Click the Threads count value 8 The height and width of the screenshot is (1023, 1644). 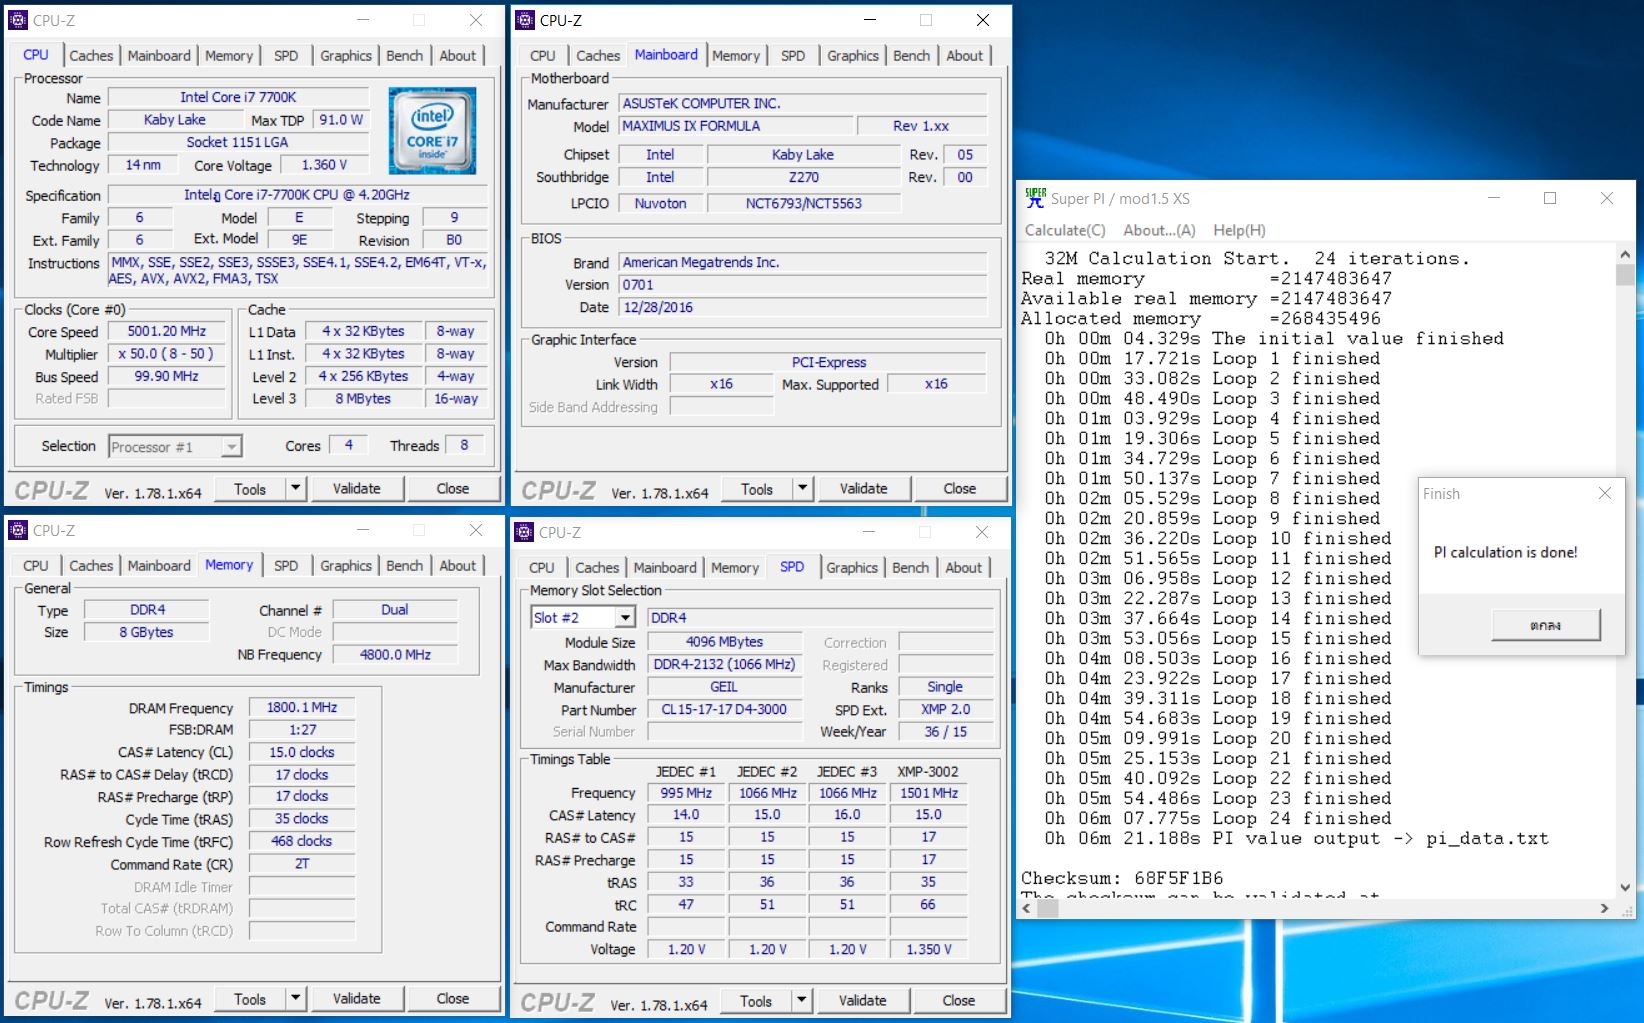[x=464, y=445]
